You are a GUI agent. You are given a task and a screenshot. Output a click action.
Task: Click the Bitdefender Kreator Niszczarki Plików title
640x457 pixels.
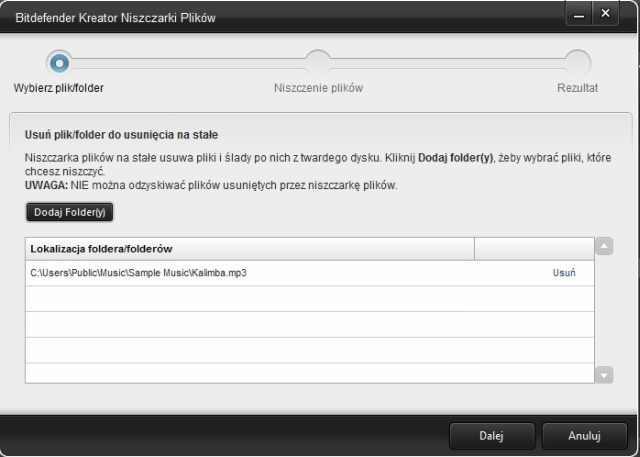(113, 17)
